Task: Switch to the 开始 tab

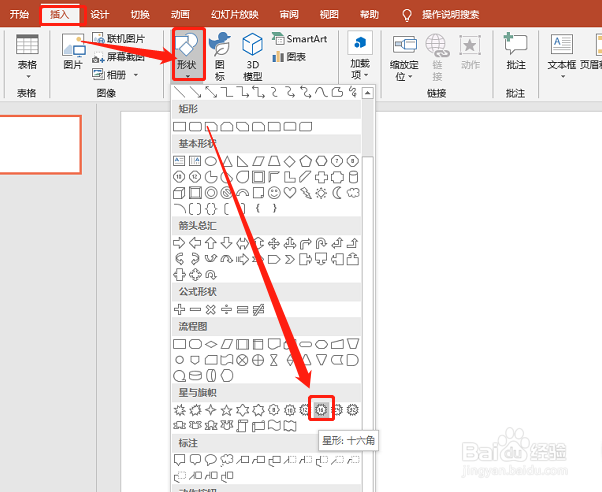Action: point(19,15)
